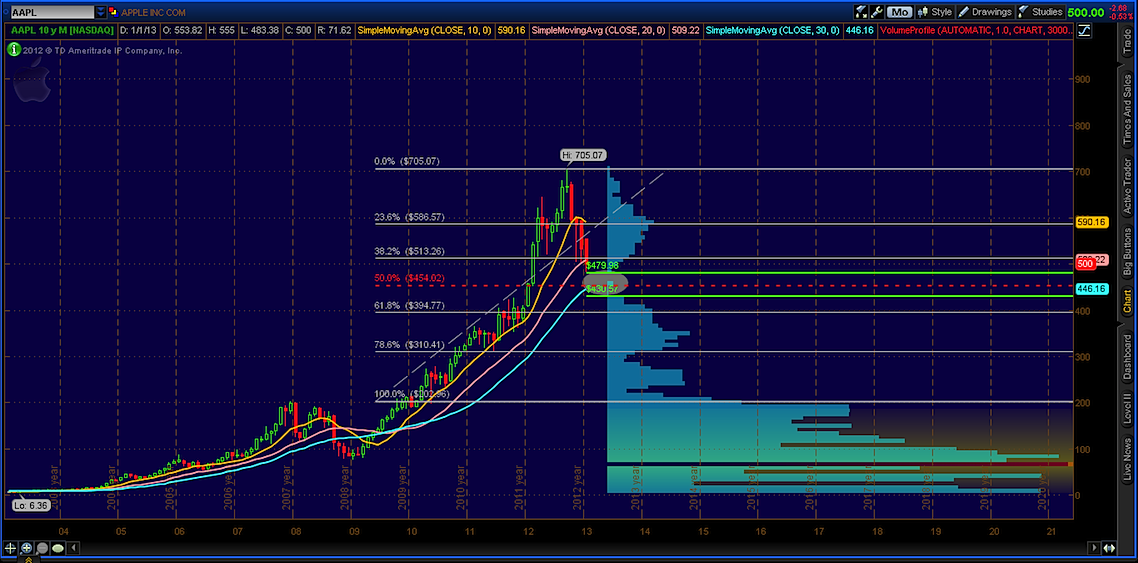
Task: Open the Level II side tab
Action: click(1127, 411)
